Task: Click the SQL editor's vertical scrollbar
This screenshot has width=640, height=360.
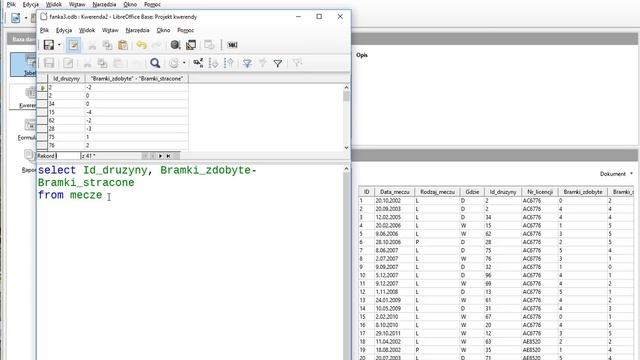Action: pyautogui.click(x=346, y=261)
